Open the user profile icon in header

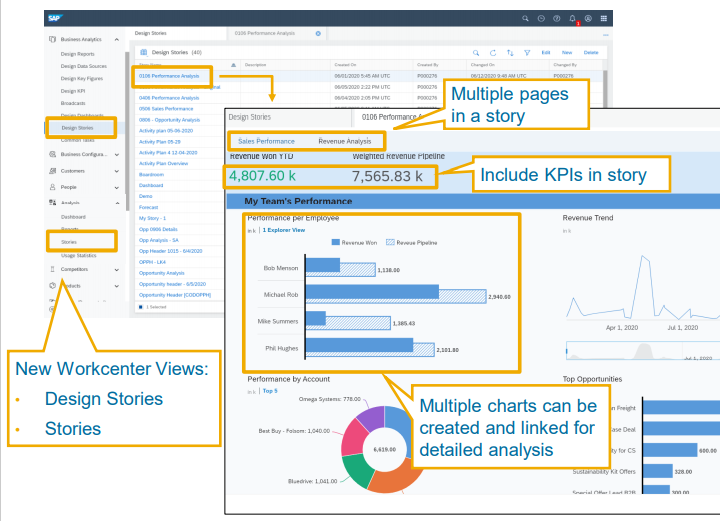click(x=588, y=18)
